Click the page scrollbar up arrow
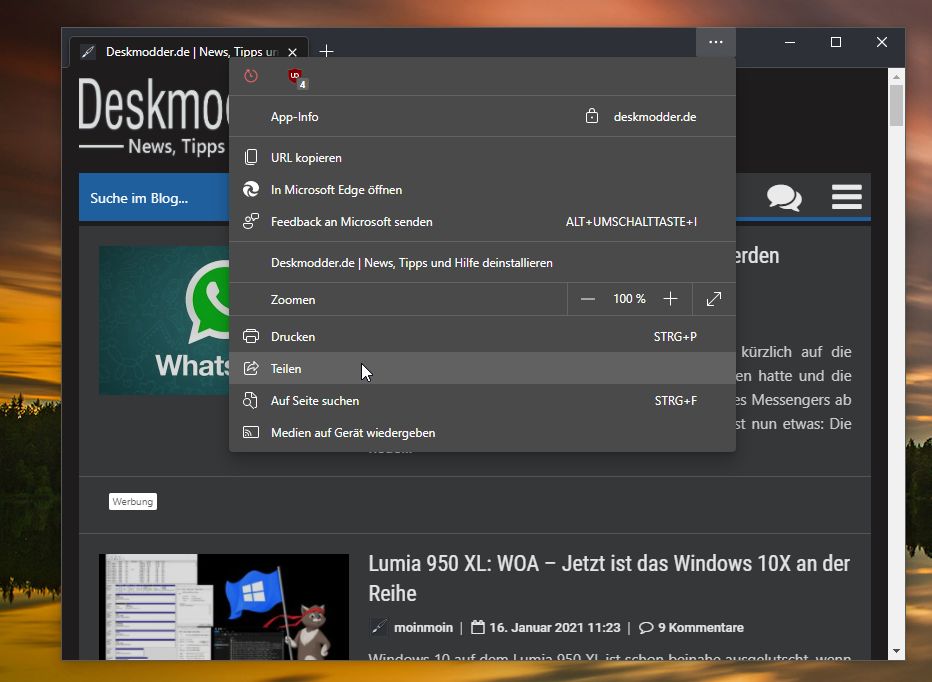Screen dimensions: 932x682 pos(896,77)
